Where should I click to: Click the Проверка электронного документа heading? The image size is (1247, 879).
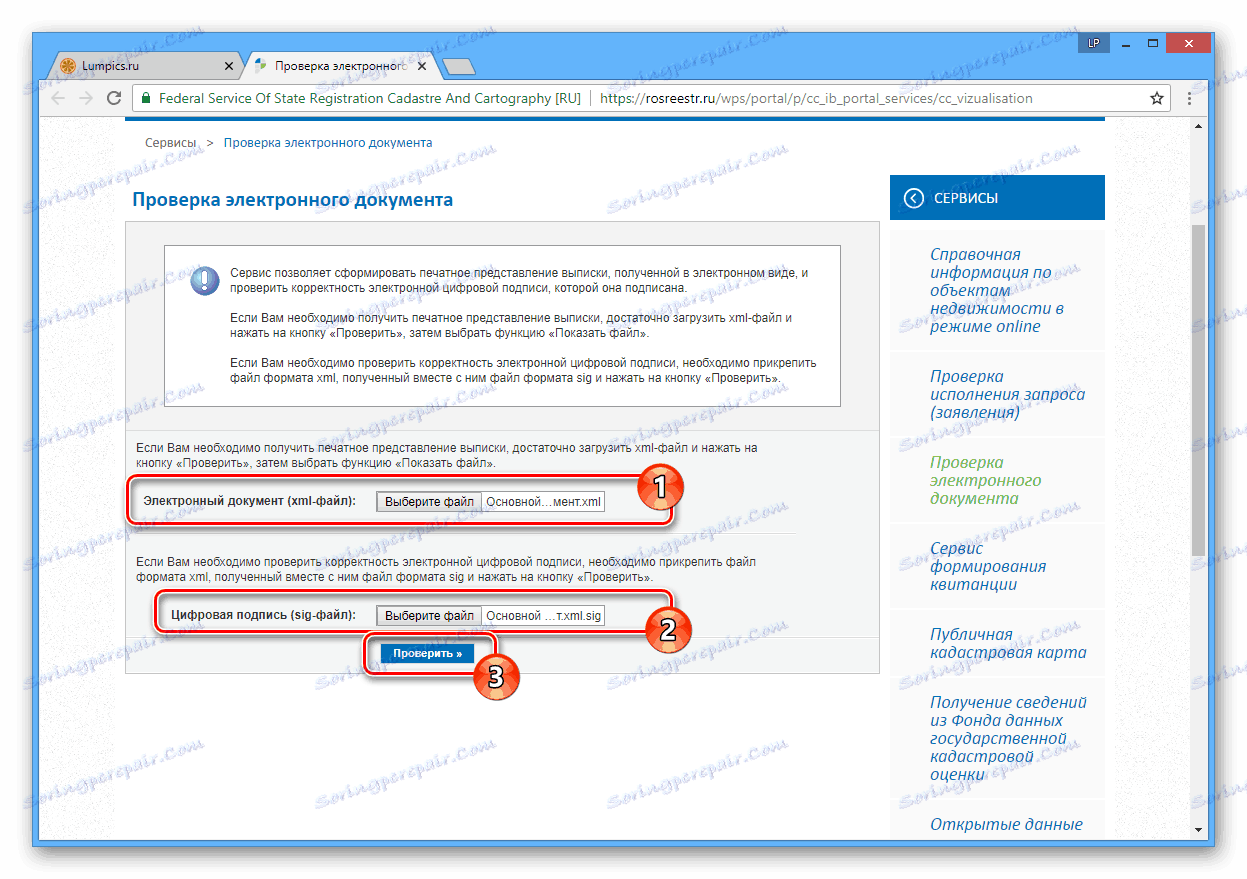click(292, 200)
